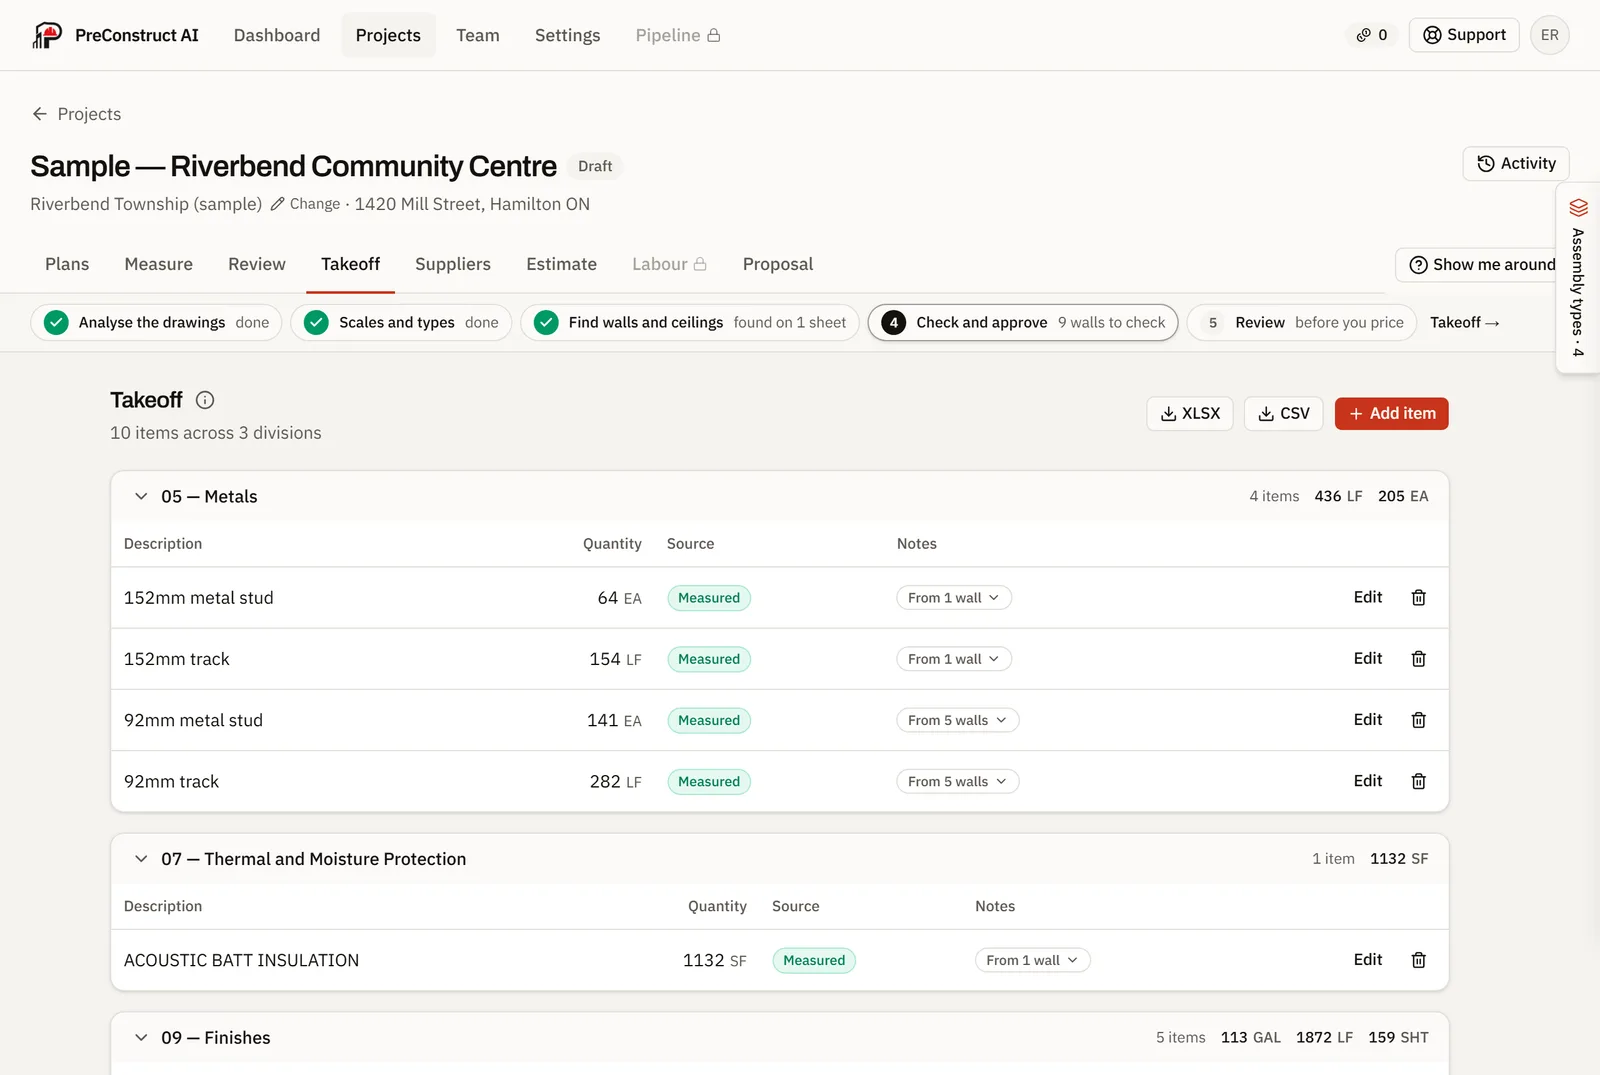Open Team in the top navigation
The width and height of the screenshot is (1600, 1075).
pyautogui.click(x=478, y=35)
